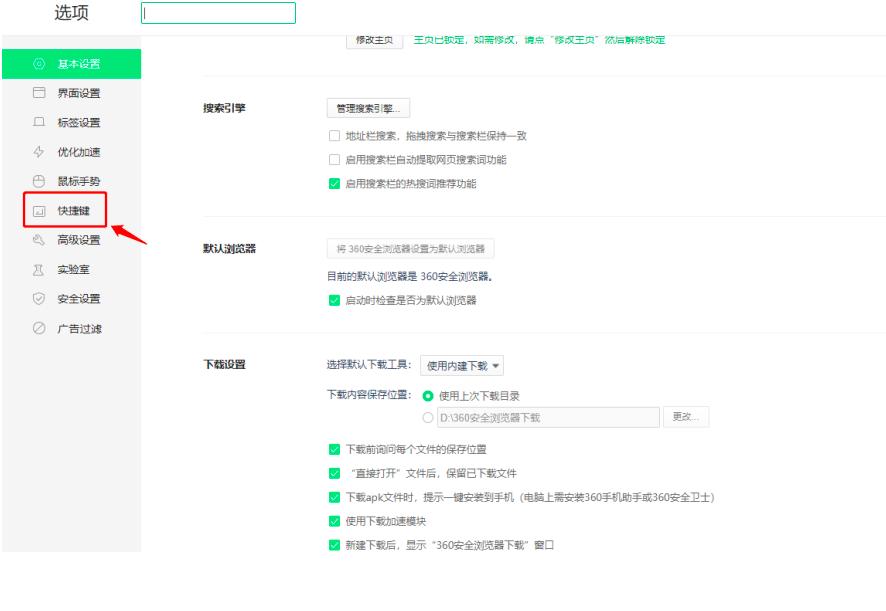Click the 选择默认下载工具 label
This screenshot has height=611, width=886.
tap(369, 365)
